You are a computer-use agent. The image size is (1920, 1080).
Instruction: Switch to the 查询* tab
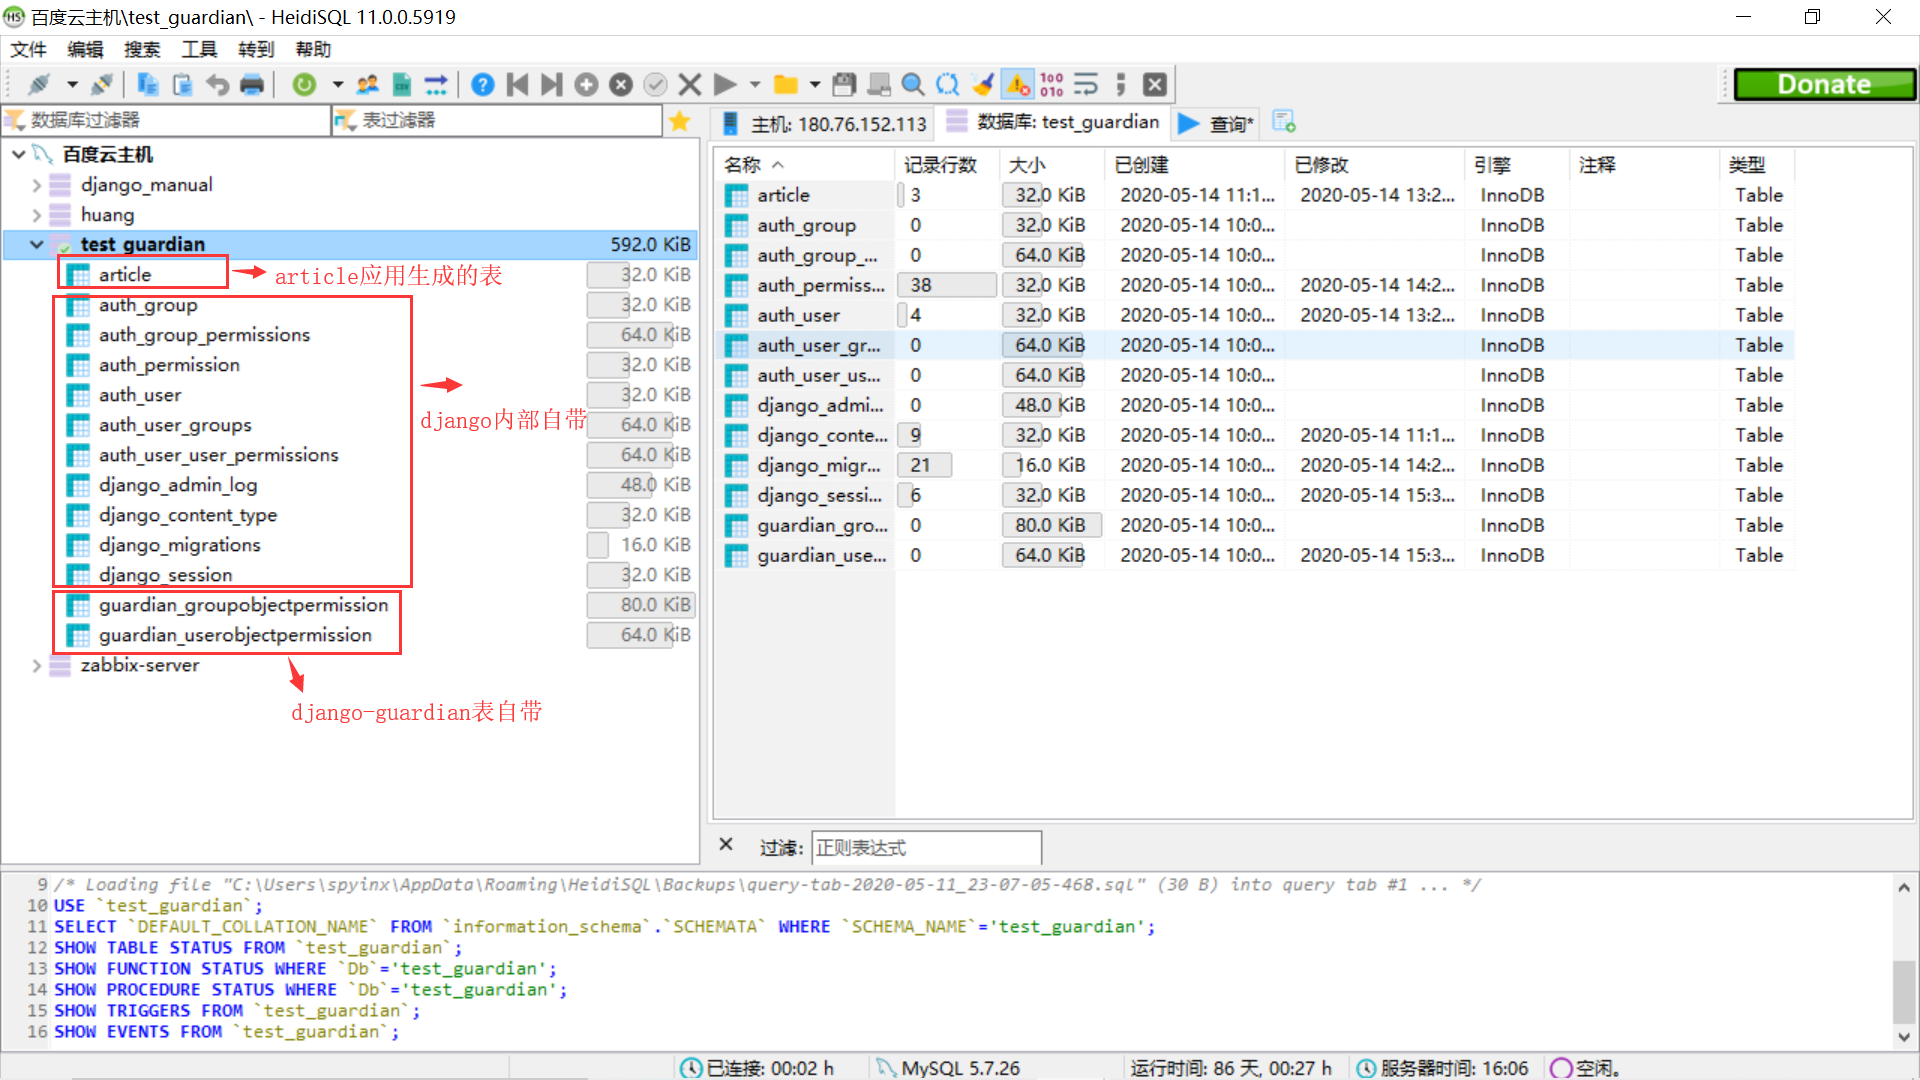point(1216,123)
